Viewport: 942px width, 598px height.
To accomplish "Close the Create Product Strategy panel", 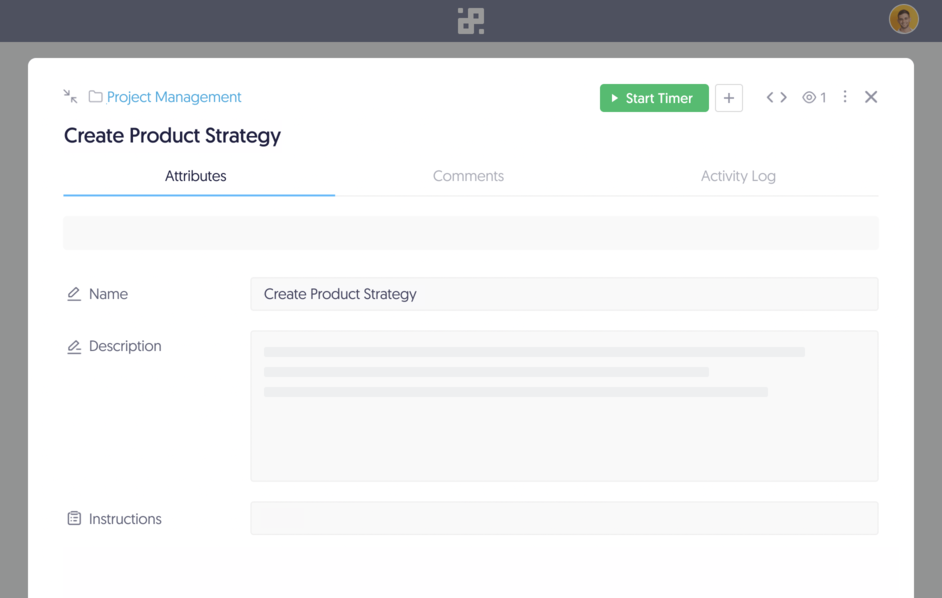I will (871, 96).
